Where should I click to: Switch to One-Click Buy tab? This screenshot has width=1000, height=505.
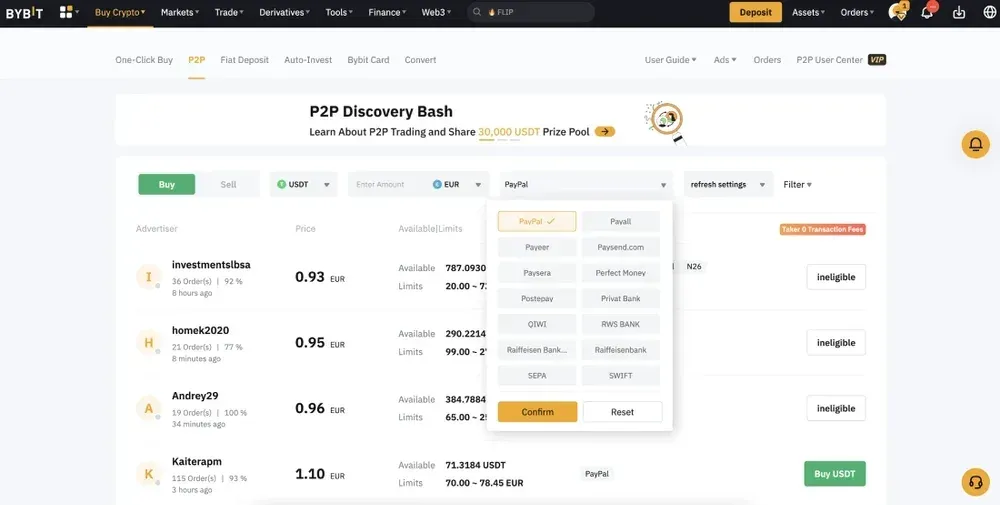coord(144,60)
